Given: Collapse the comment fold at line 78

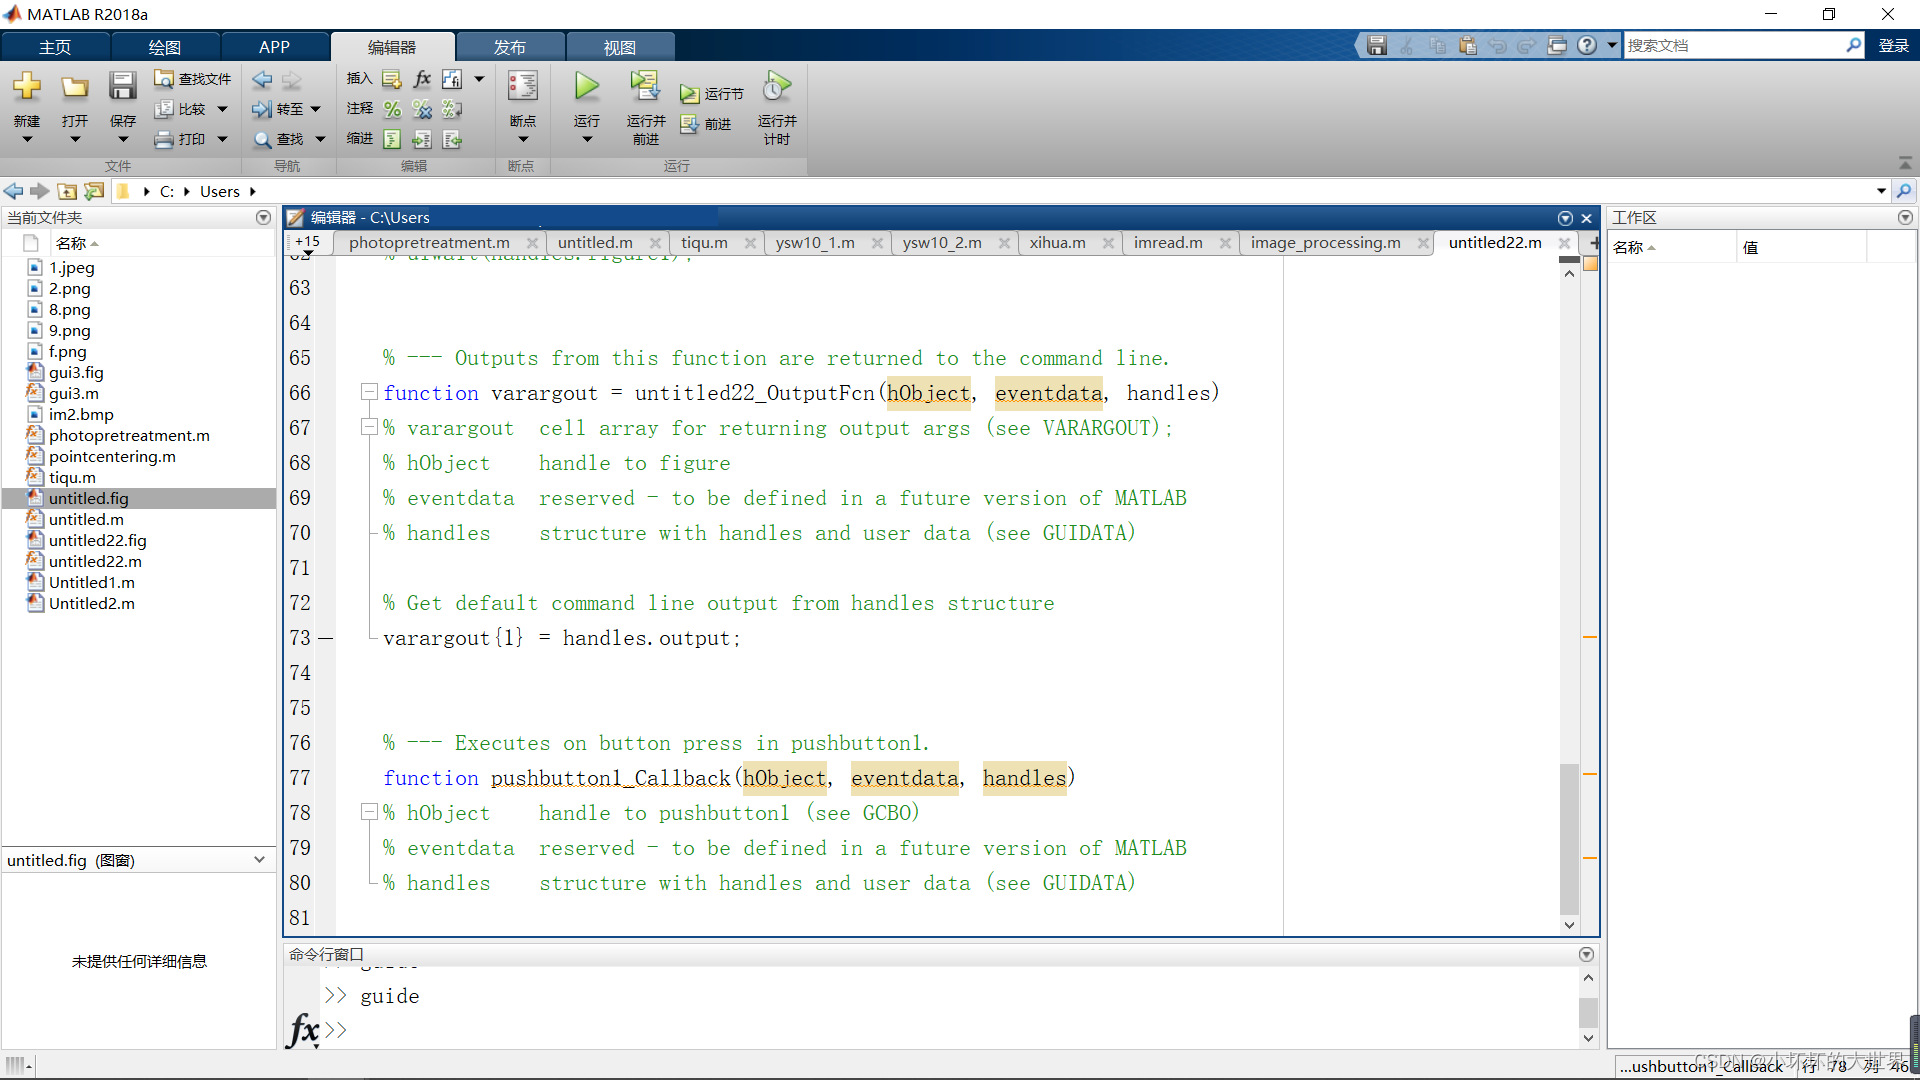Looking at the screenshot, I should (369, 812).
